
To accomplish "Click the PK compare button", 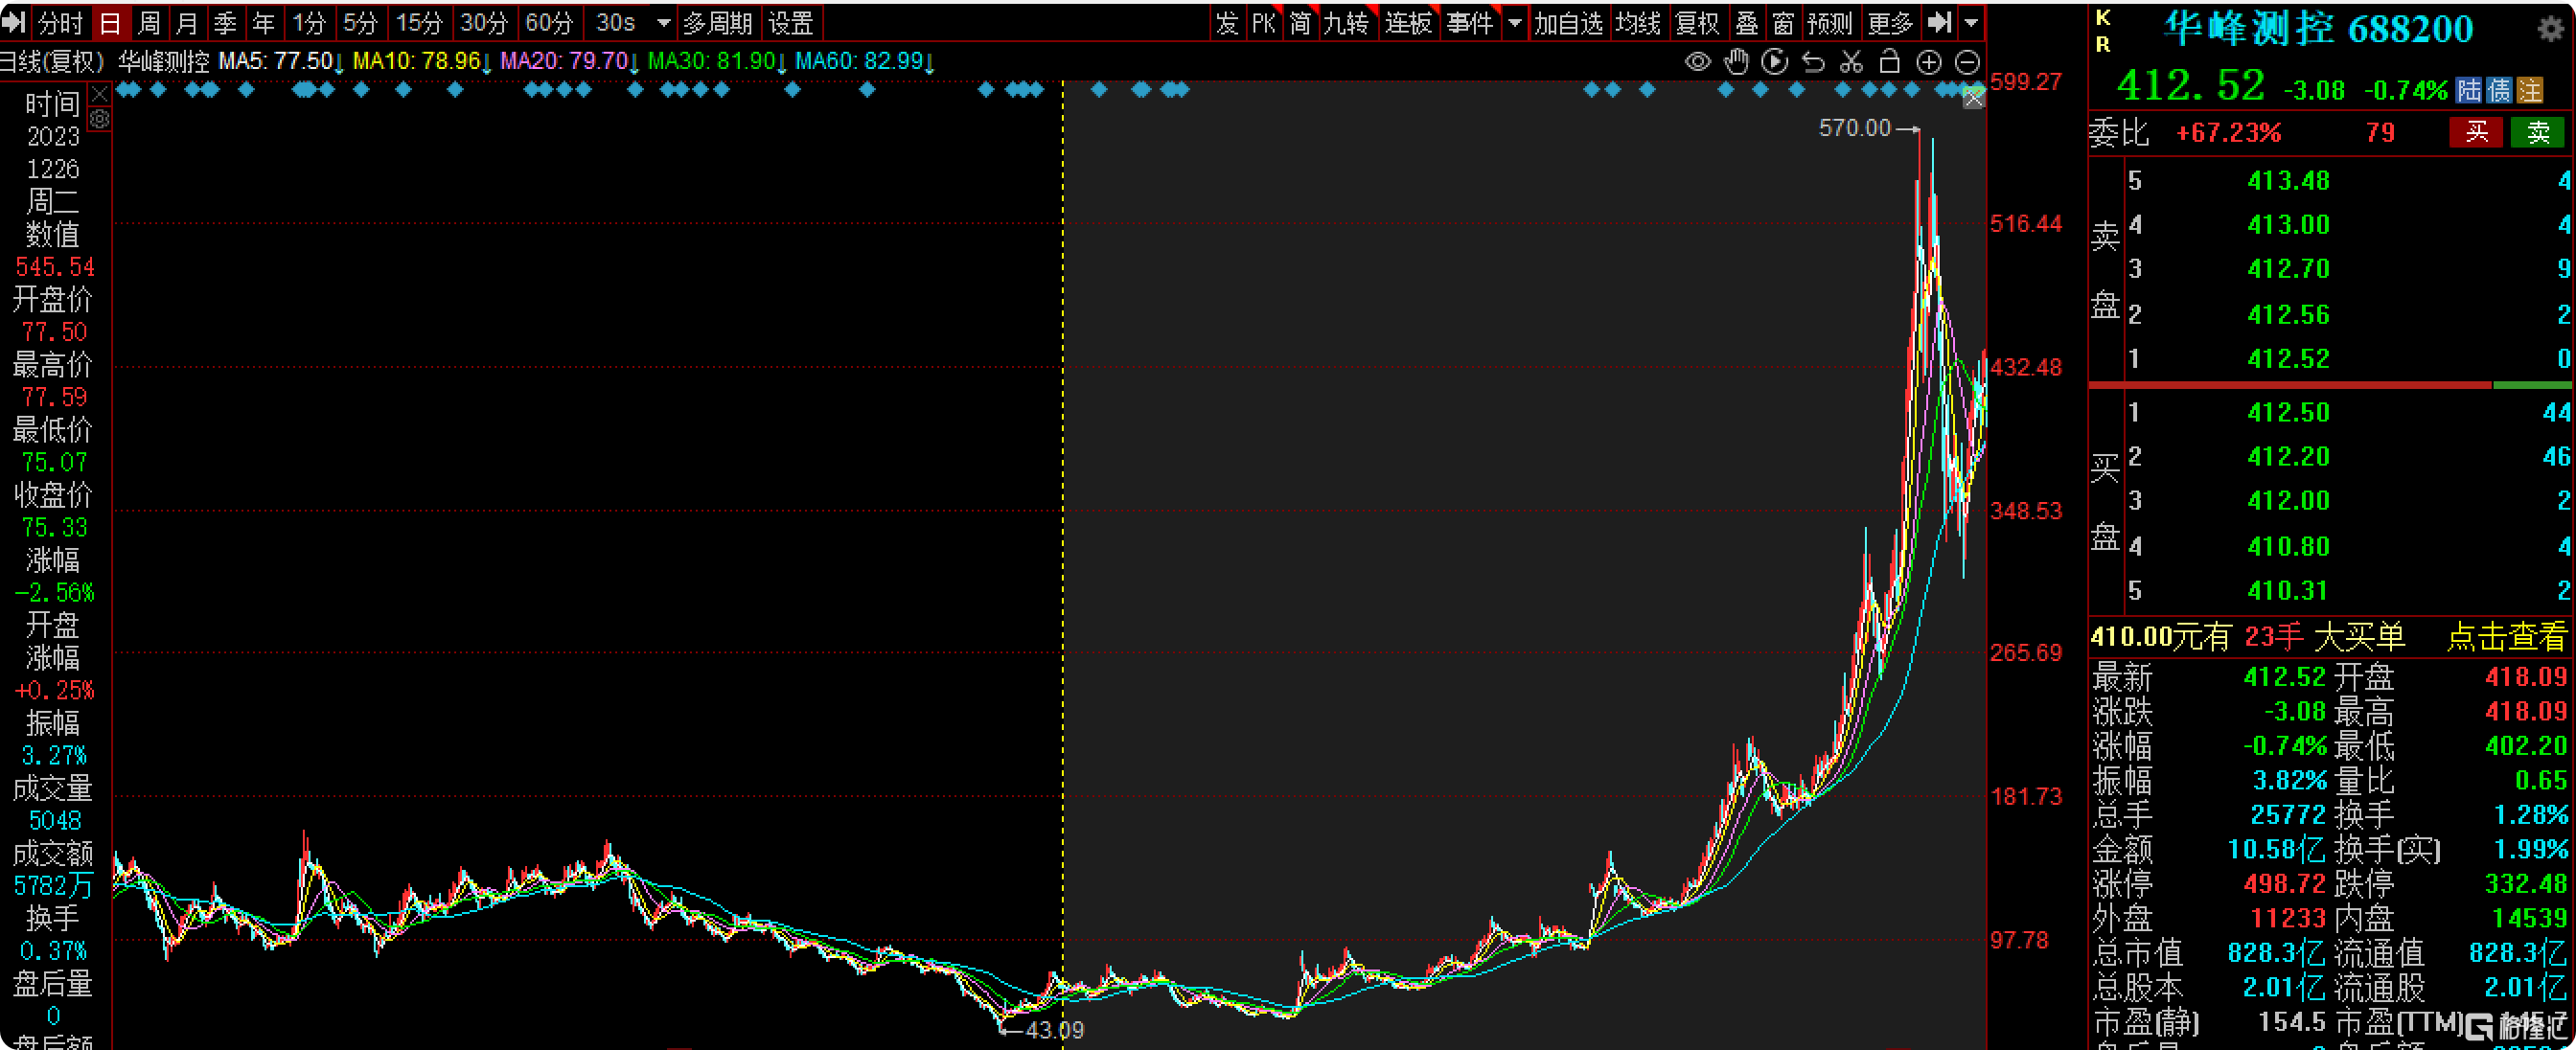I will pos(1263,22).
